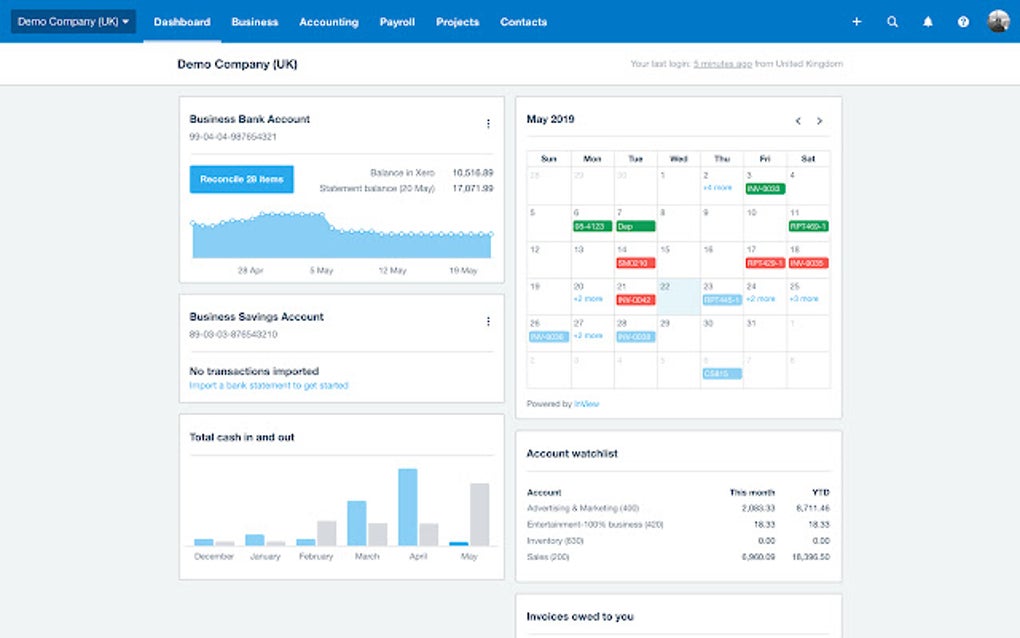Go to previous month in calendar

pos(798,121)
